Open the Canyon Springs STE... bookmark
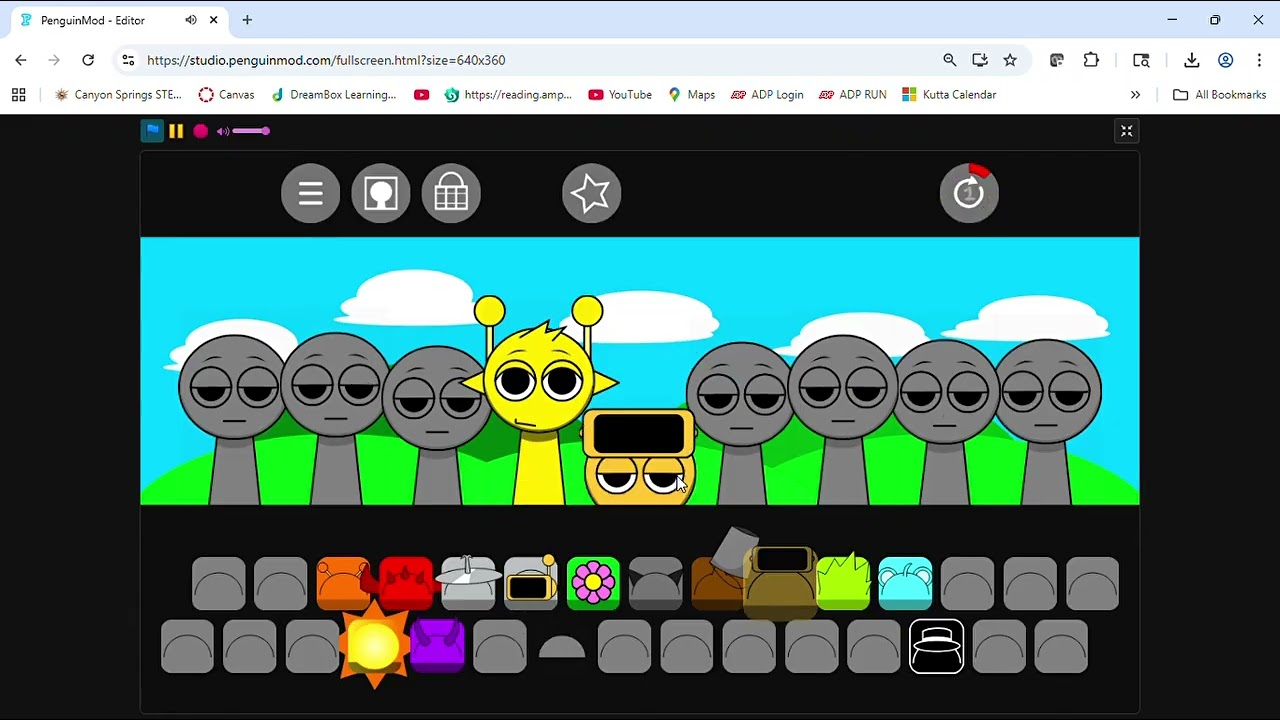Screen dimensions: 1280x720 pos(118,95)
